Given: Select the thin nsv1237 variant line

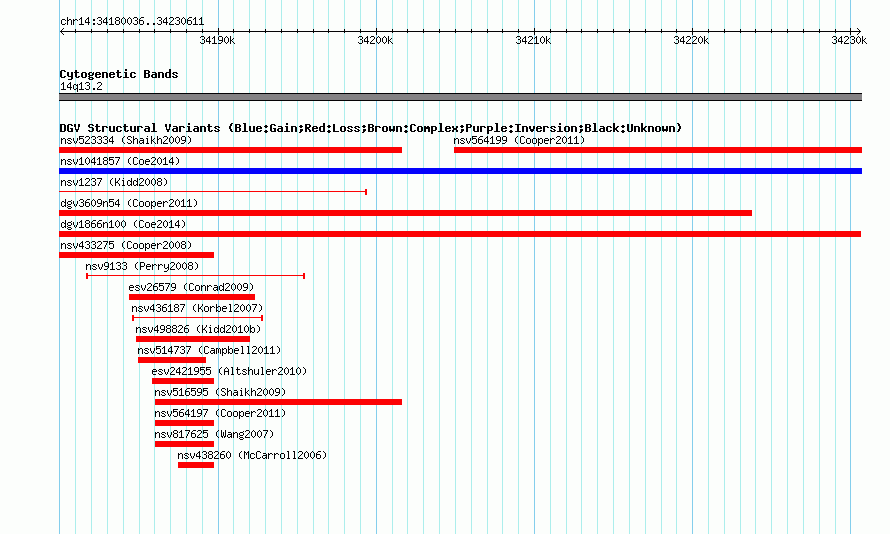Looking at the screenshot, I should (213, 192).
